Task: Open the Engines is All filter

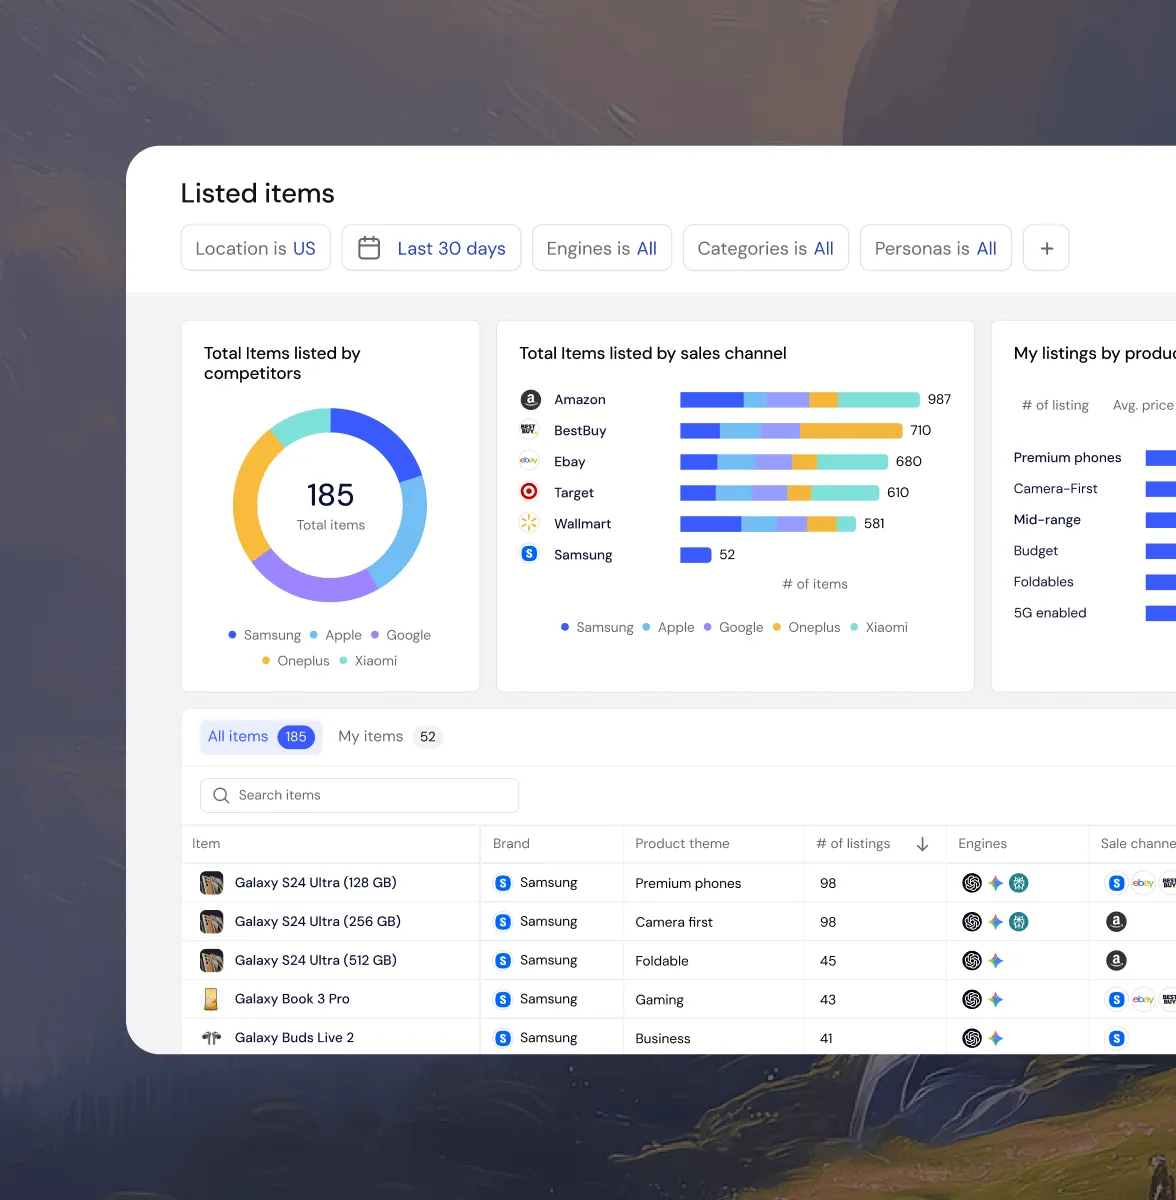Action: click(x=601, y=248)
